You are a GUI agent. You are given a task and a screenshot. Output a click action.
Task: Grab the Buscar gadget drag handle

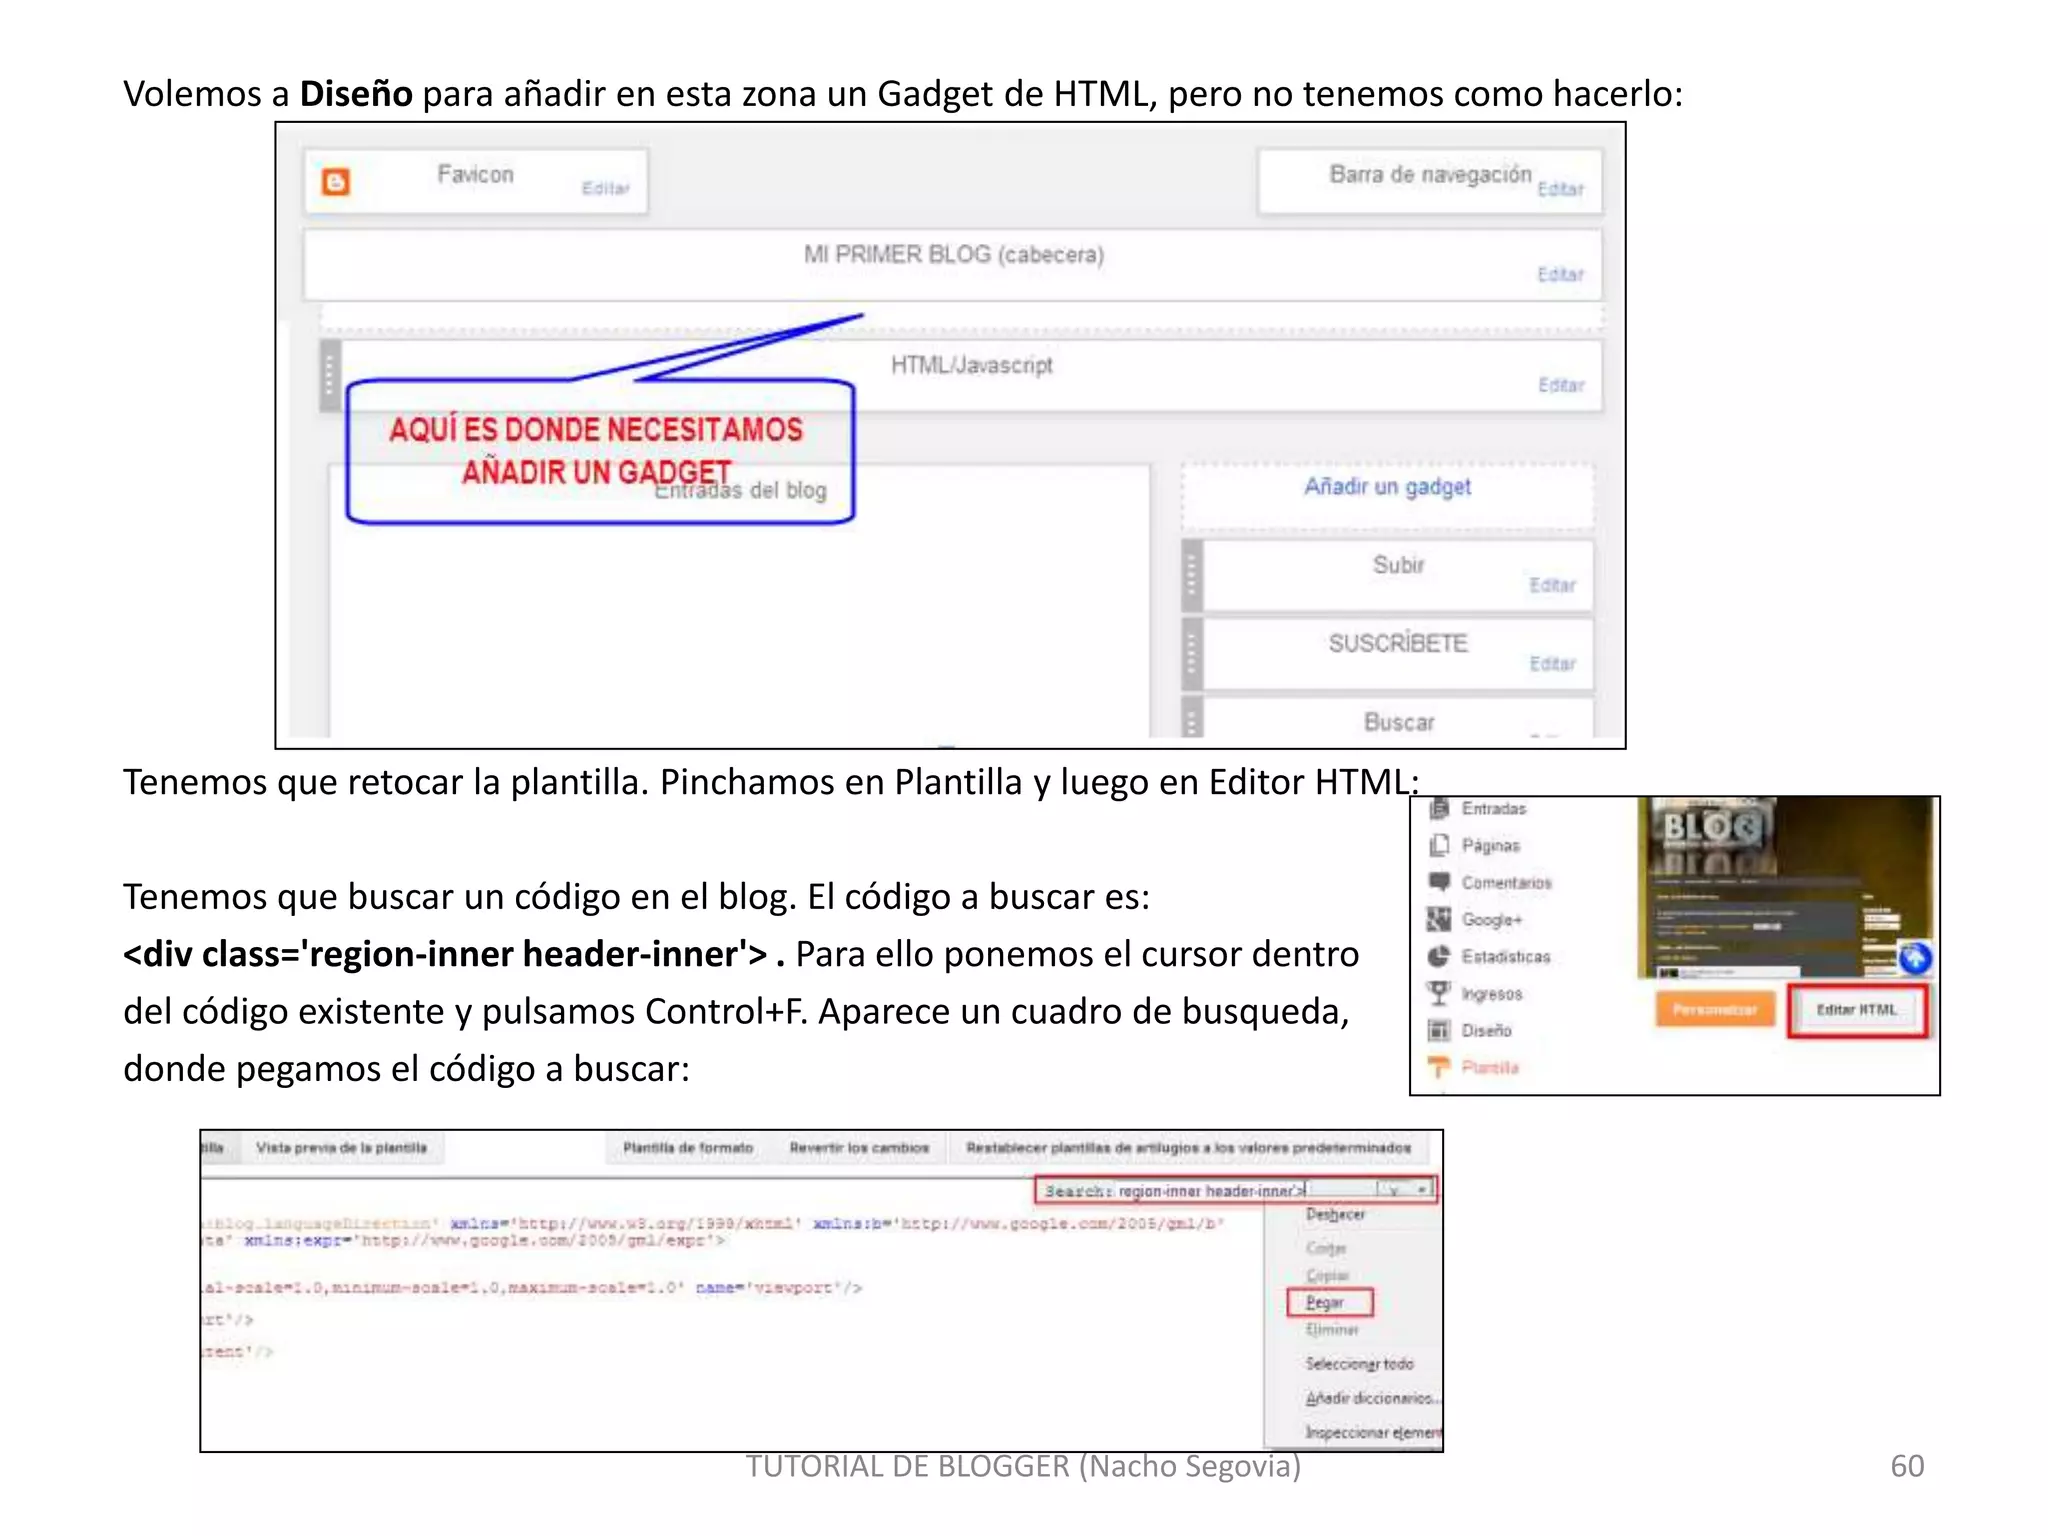[1191, 717]
